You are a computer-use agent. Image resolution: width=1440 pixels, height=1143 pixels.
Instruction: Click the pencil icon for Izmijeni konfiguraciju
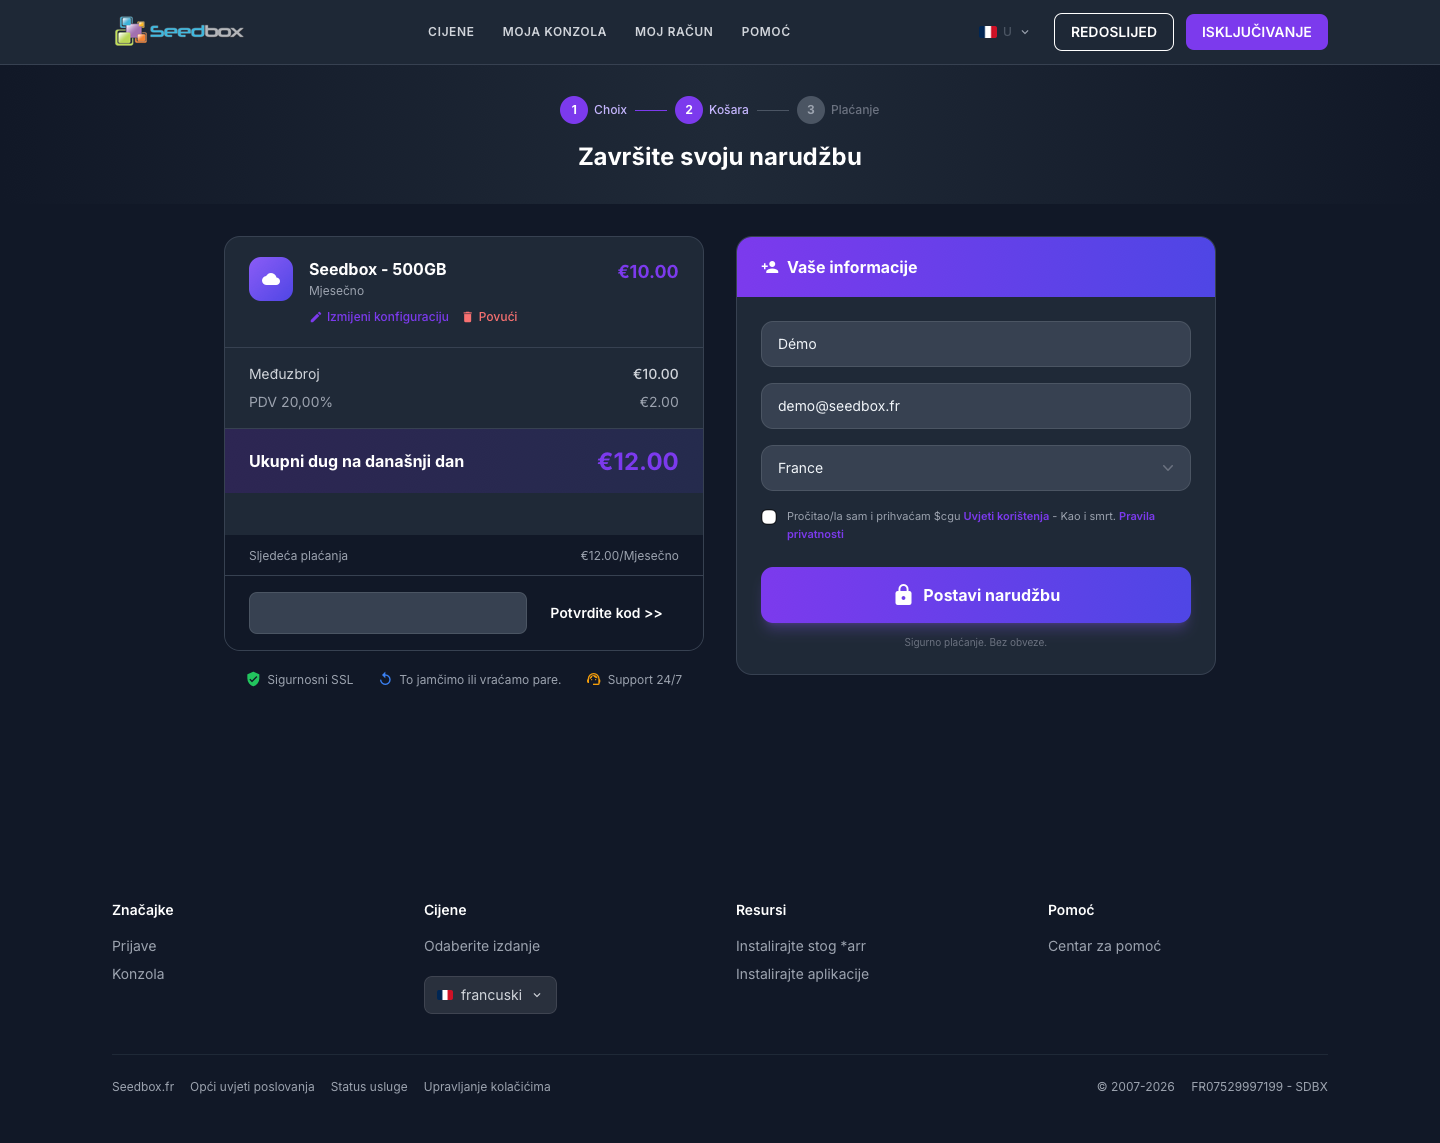tap(316, 317)
